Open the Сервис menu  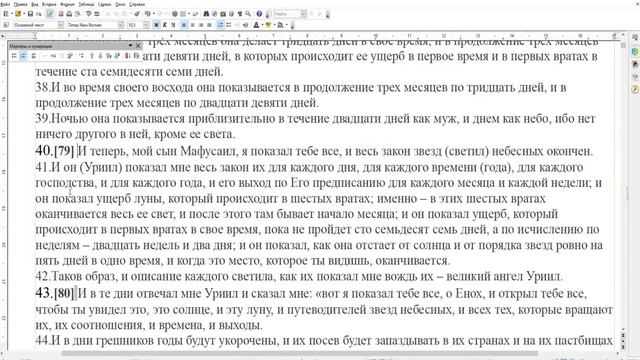[105, 4]
